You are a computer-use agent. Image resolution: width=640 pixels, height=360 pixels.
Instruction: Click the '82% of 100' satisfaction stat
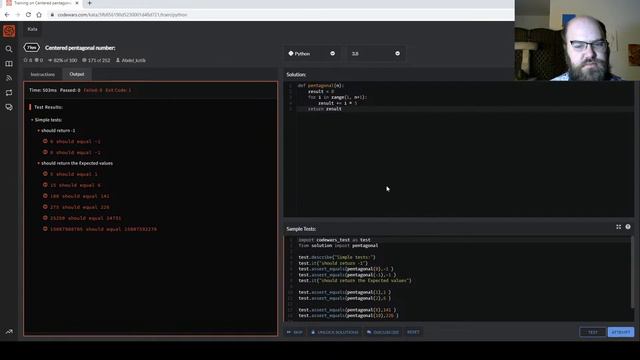pos(62,60)
